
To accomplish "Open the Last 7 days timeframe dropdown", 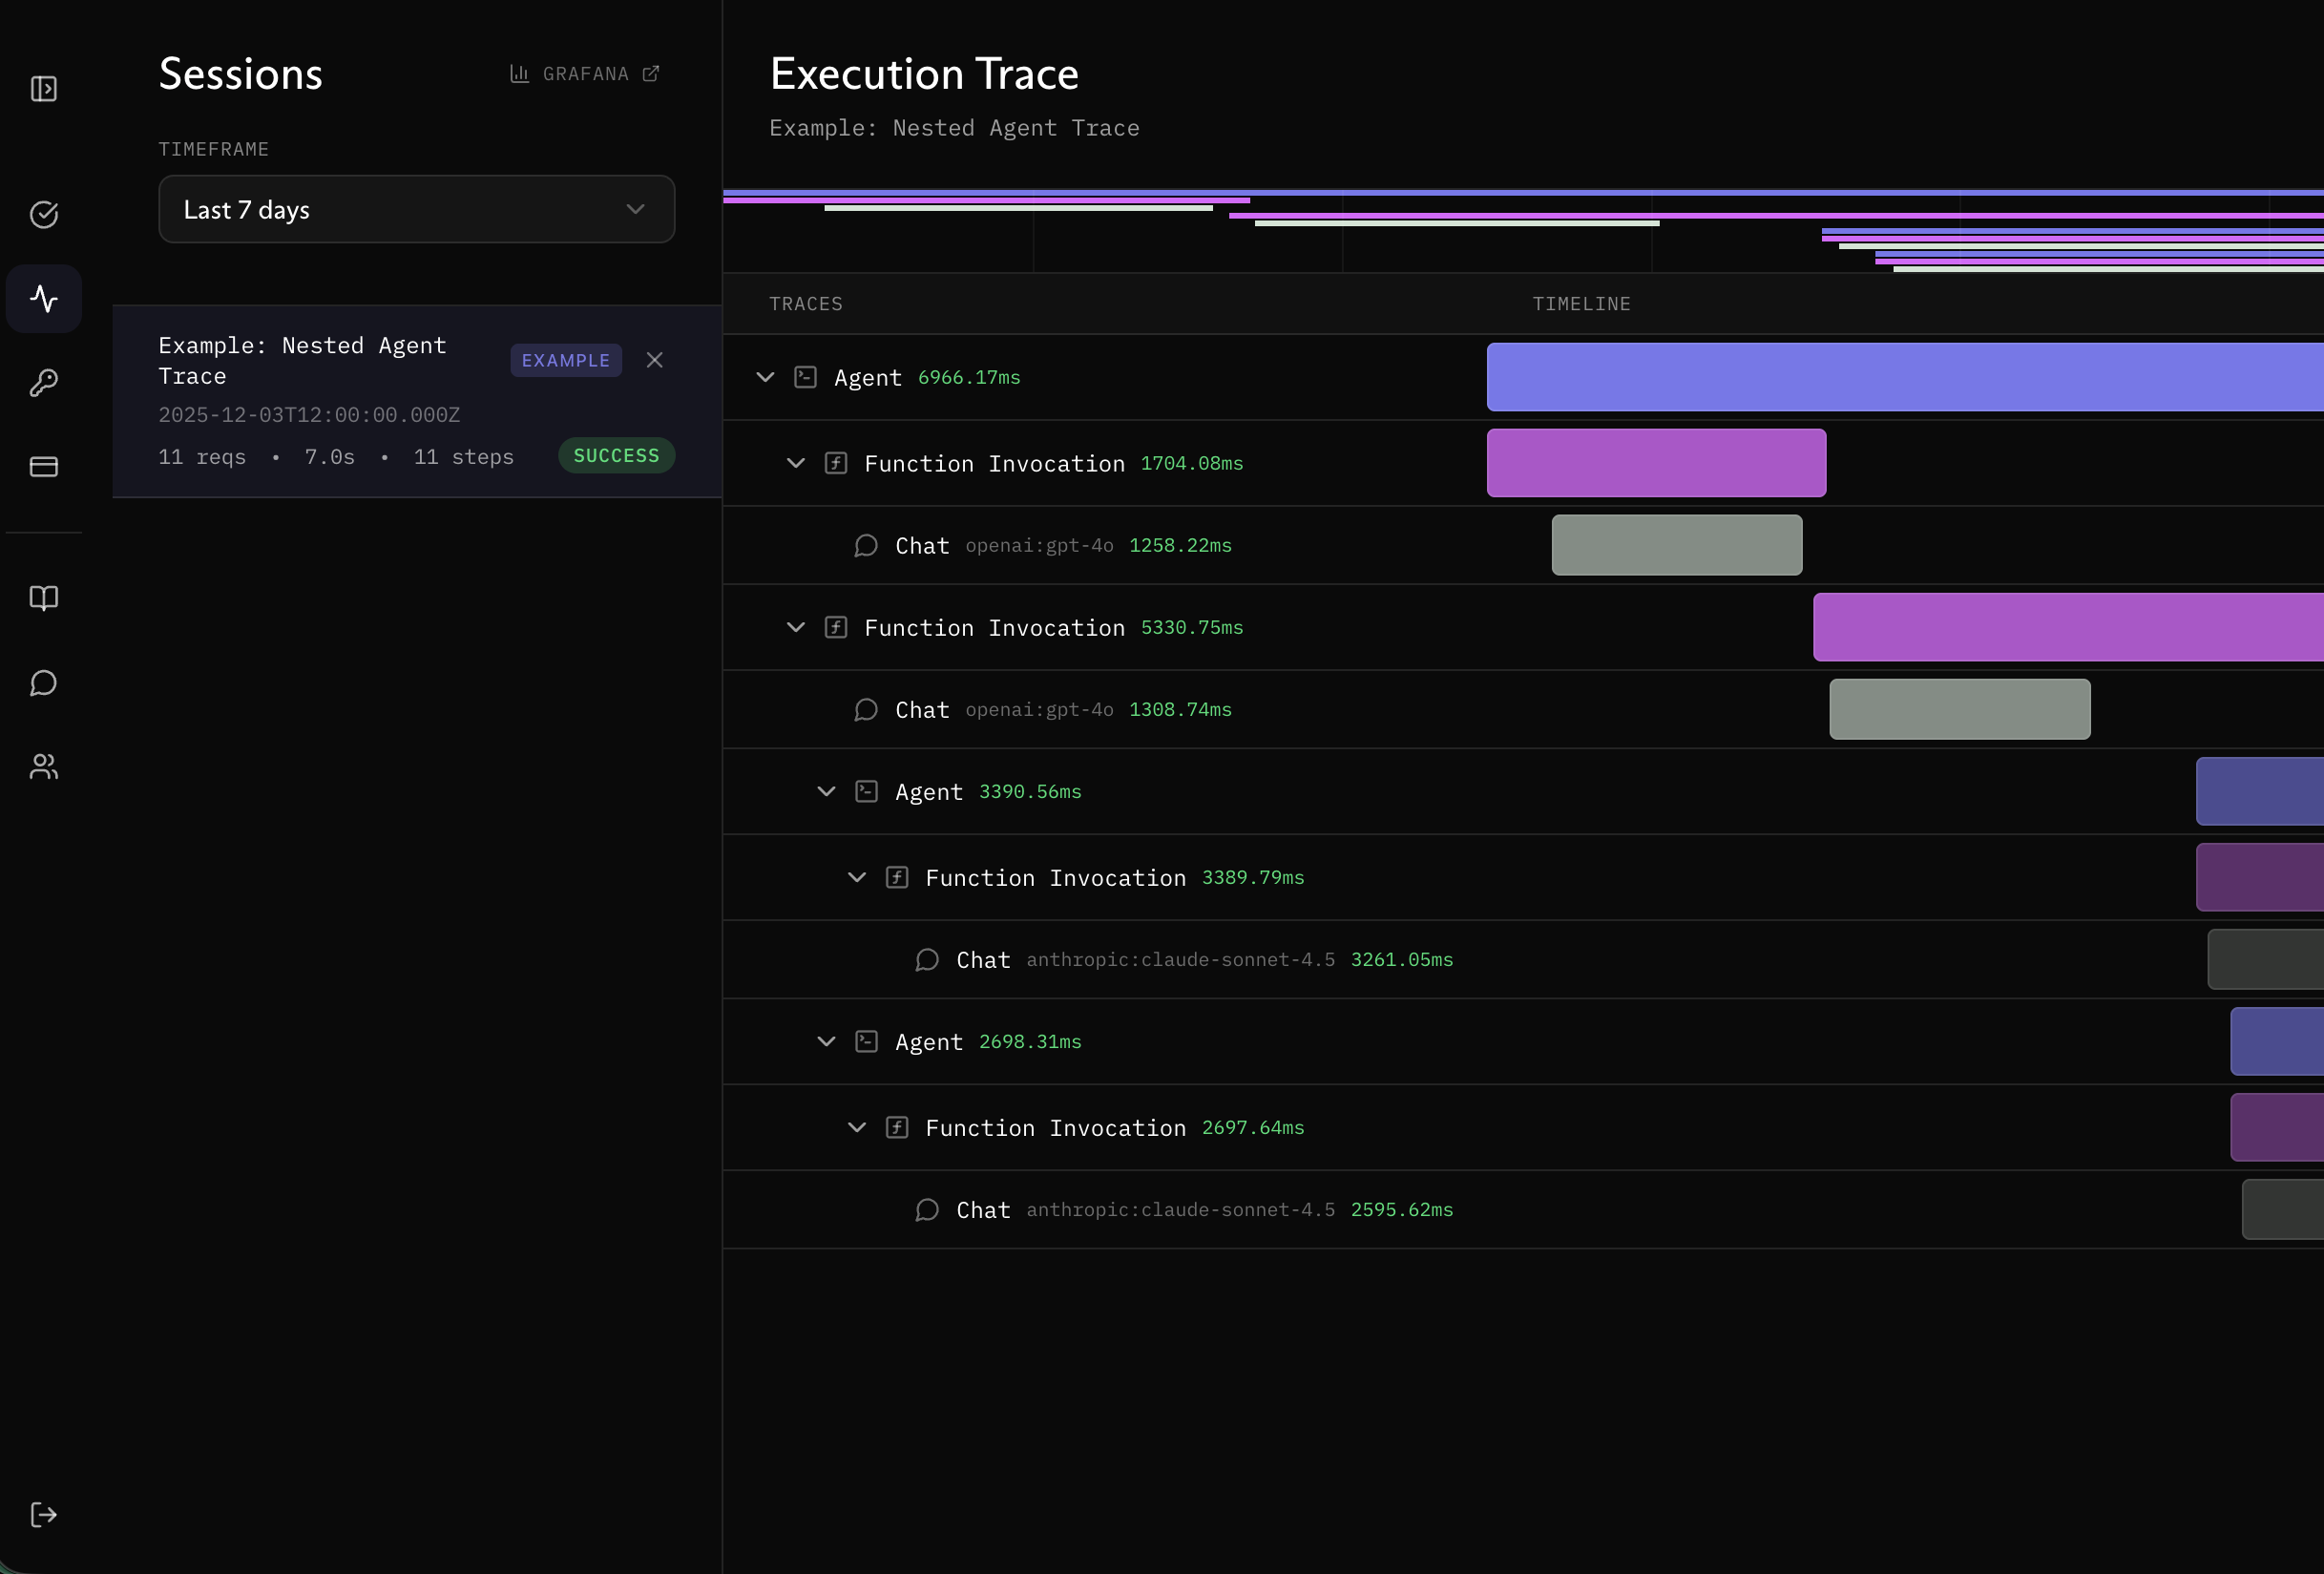I will pos(416,209).
